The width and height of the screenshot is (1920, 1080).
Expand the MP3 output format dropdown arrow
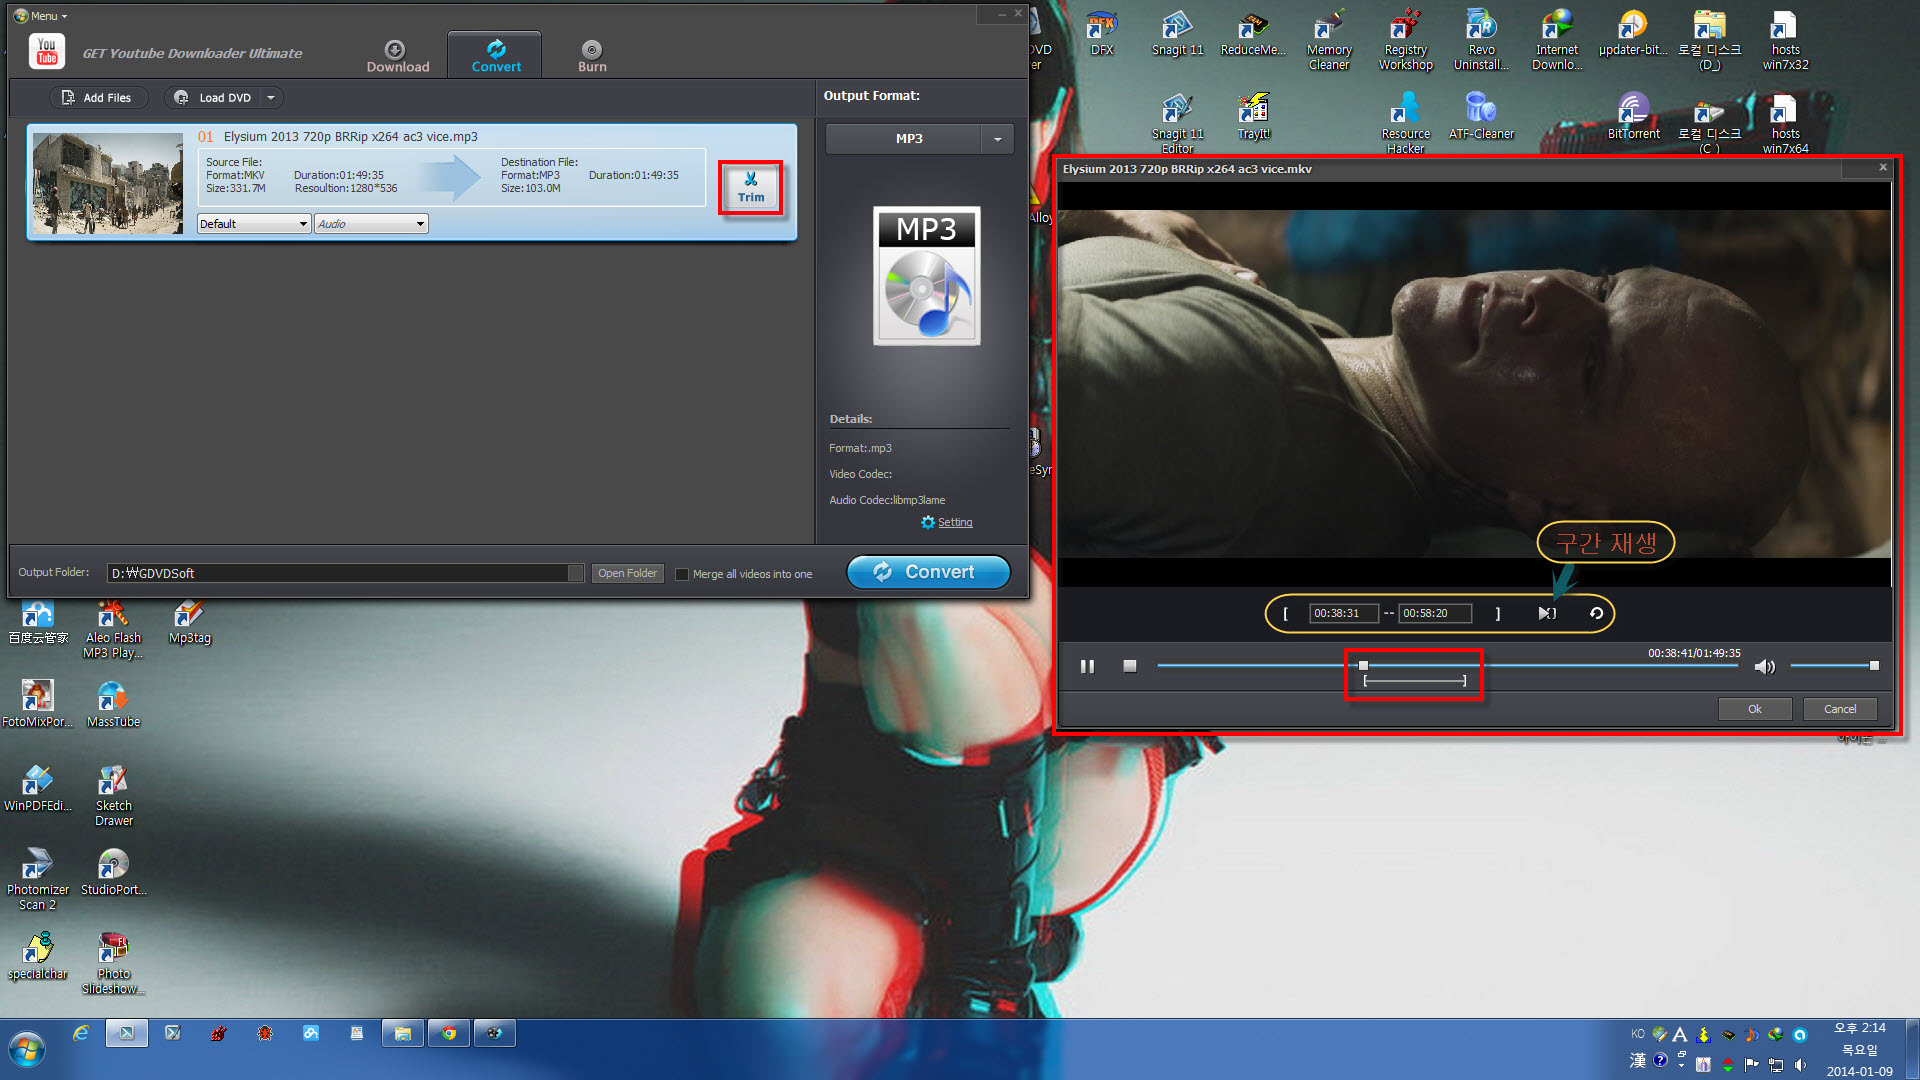coord(998,138)
